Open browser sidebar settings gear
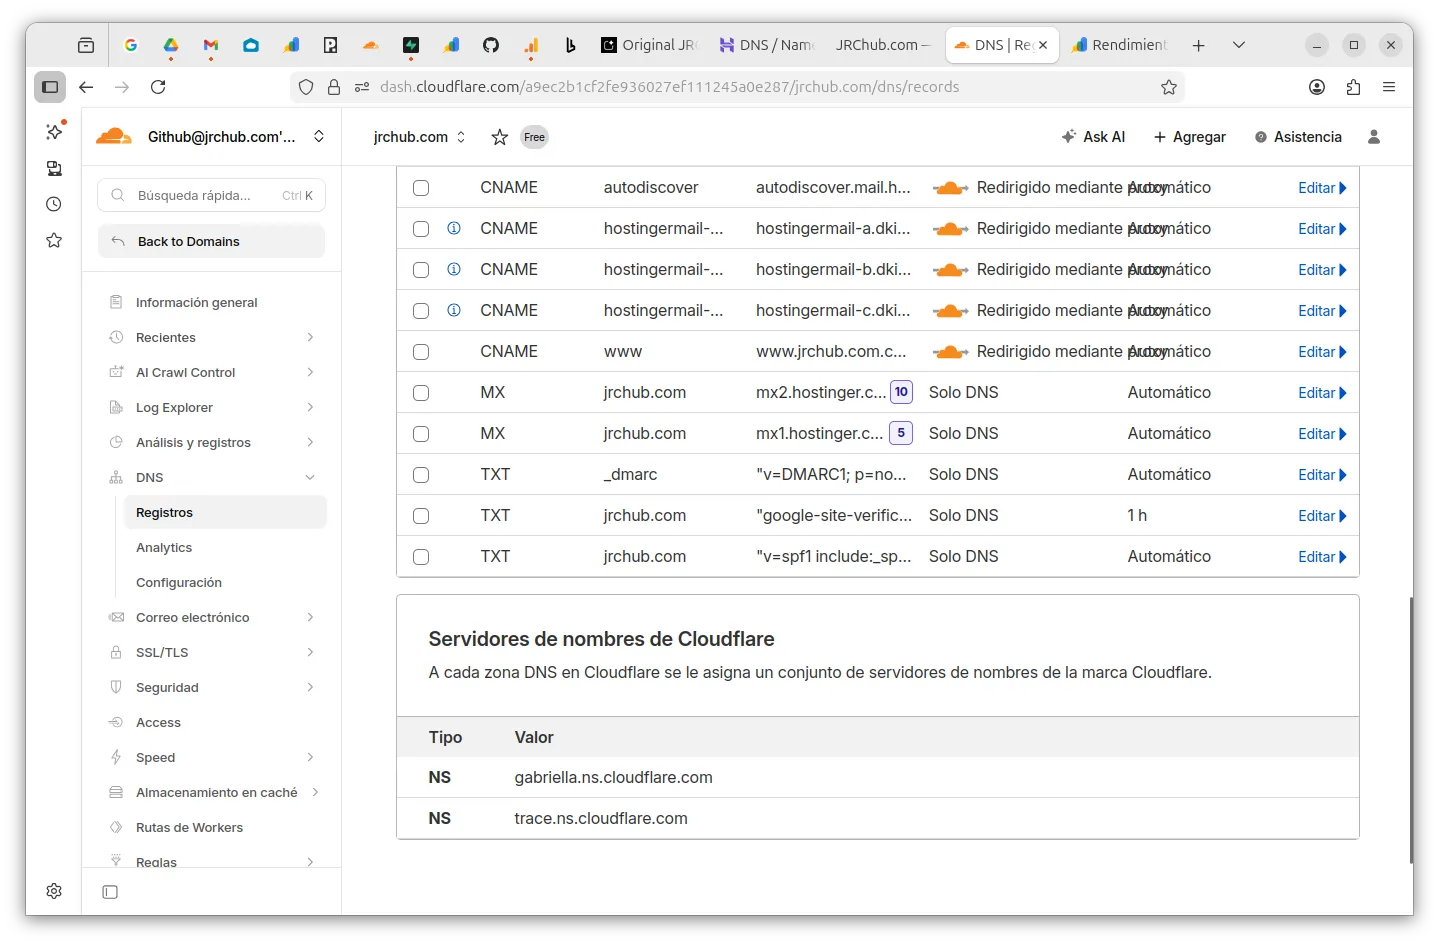Screen dimensions: 1439x944 pos(54,891)
